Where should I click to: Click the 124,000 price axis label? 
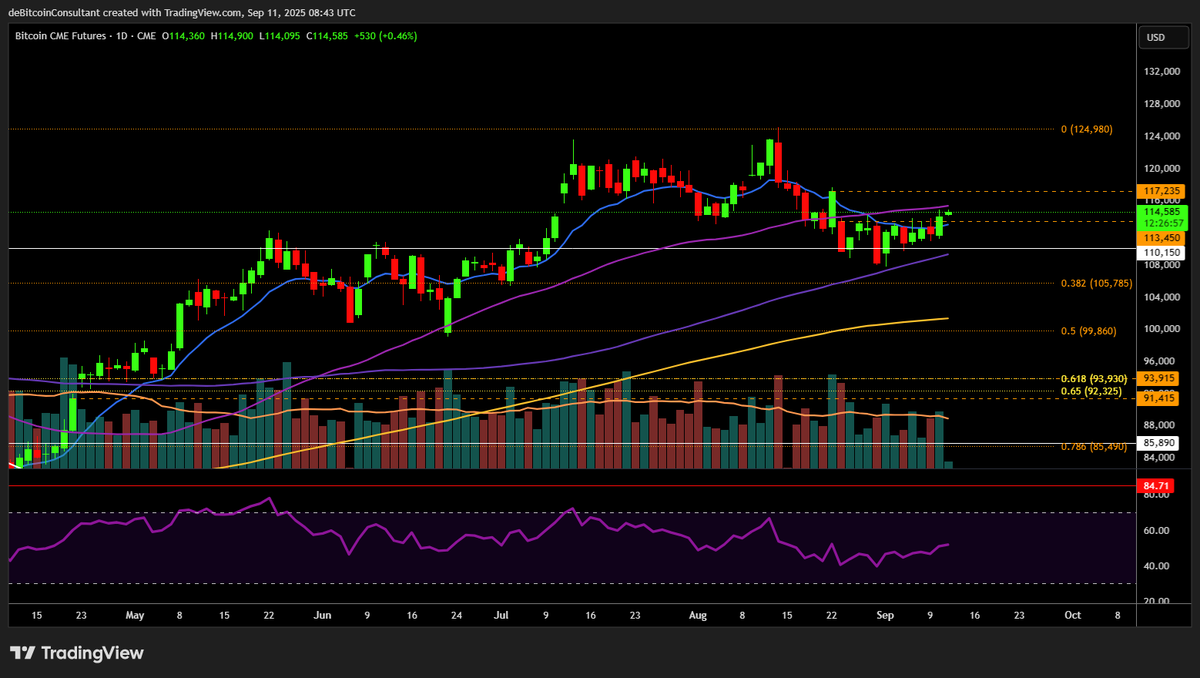point(1161,136)
